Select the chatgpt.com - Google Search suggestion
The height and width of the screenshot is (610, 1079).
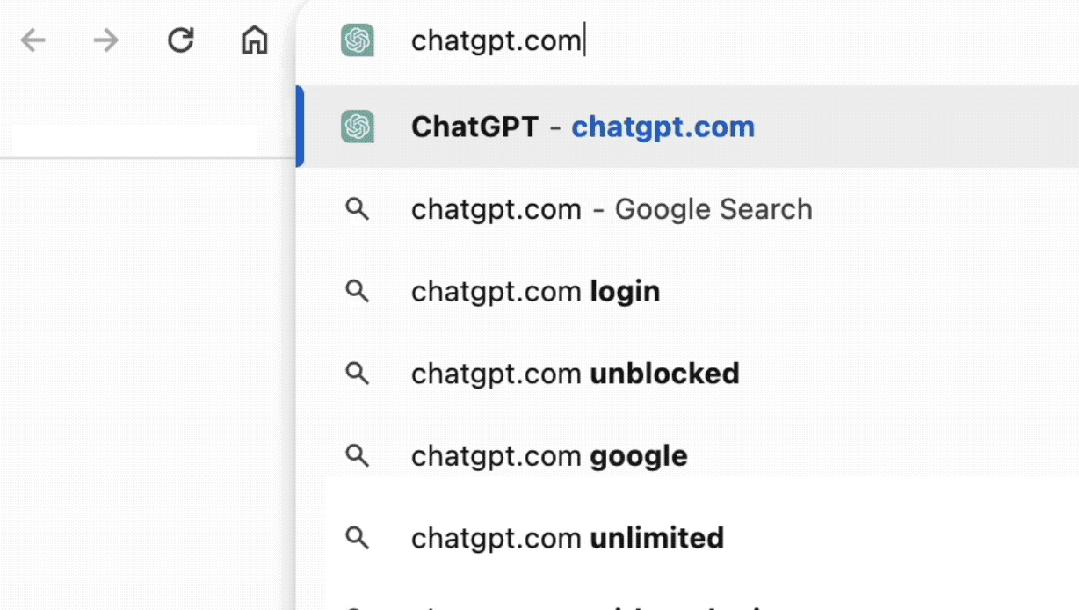pos(610,209)
